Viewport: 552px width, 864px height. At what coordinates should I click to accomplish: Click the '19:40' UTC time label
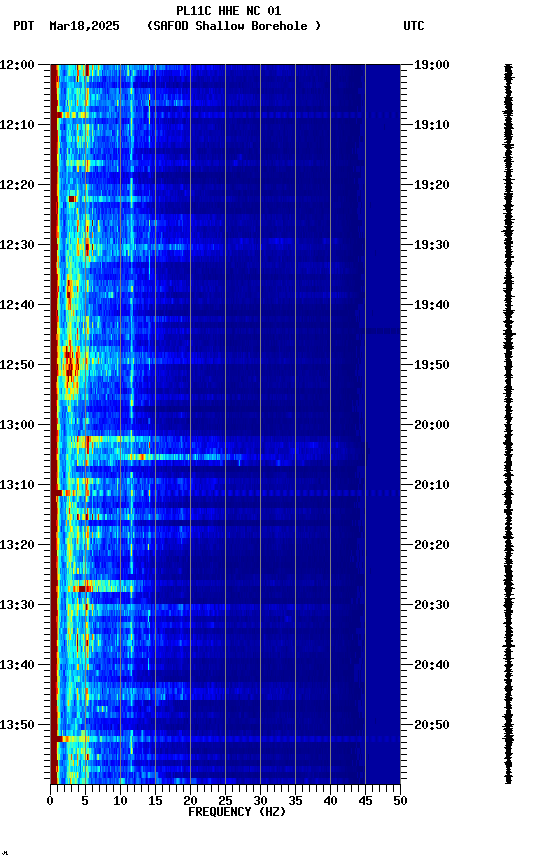pos(432,305)
